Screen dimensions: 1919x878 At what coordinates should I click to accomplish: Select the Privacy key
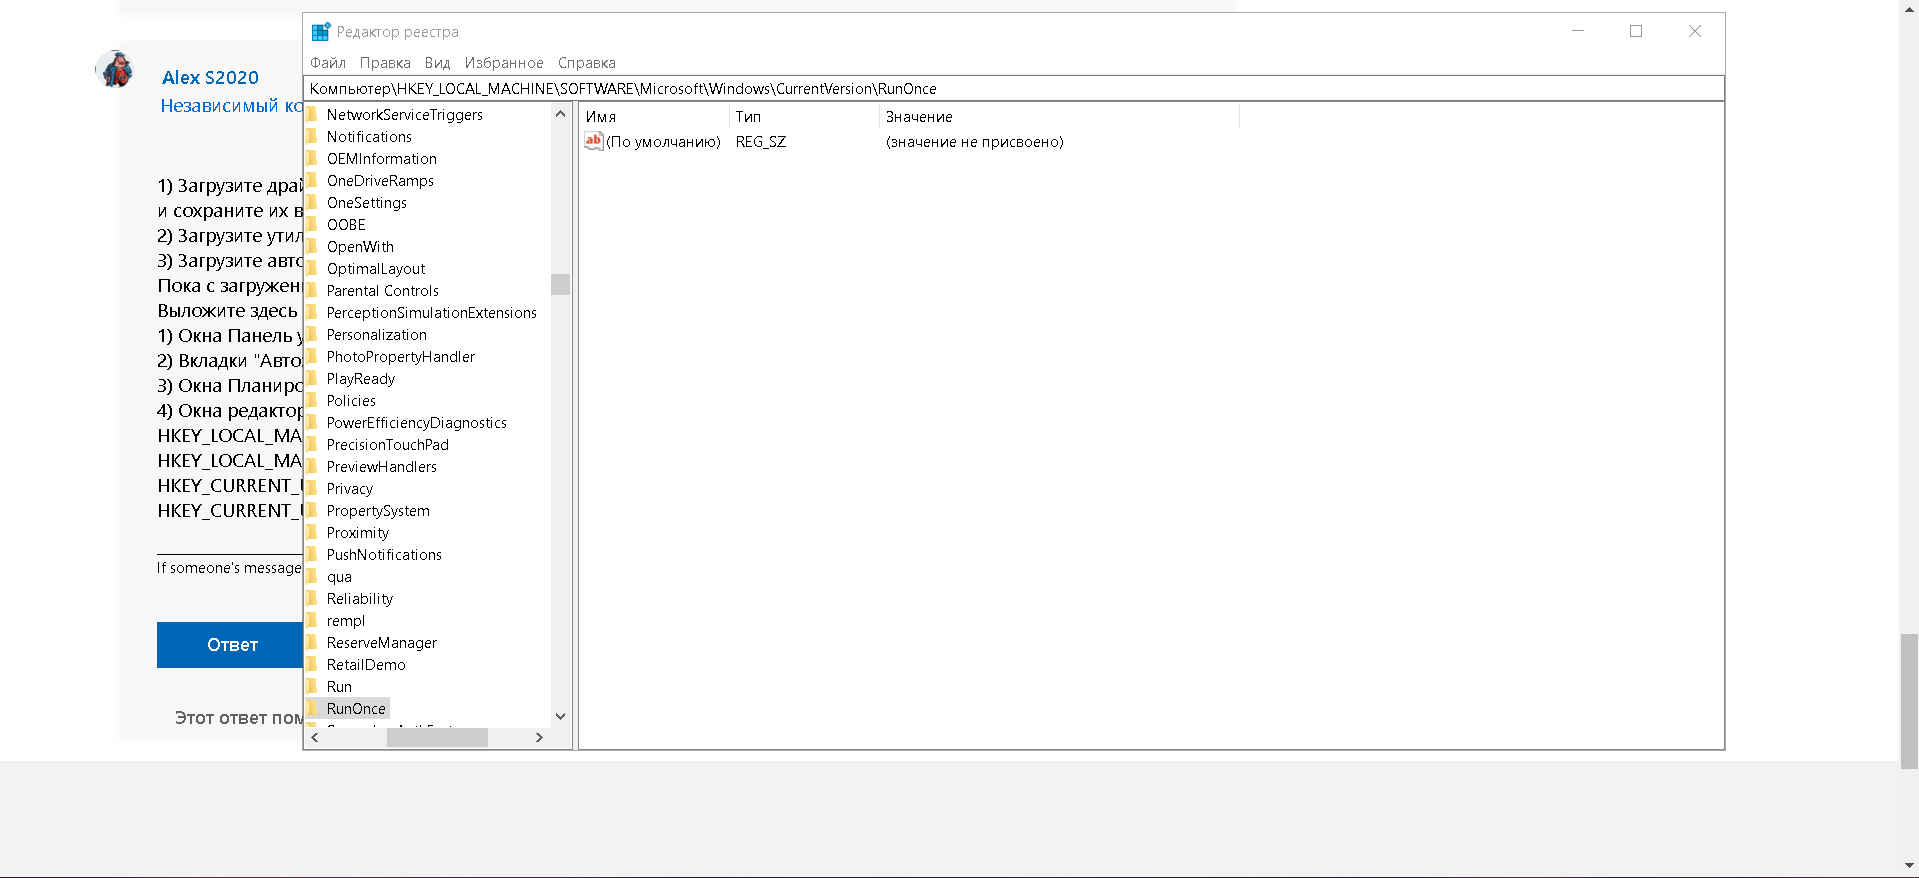(349, 489)
